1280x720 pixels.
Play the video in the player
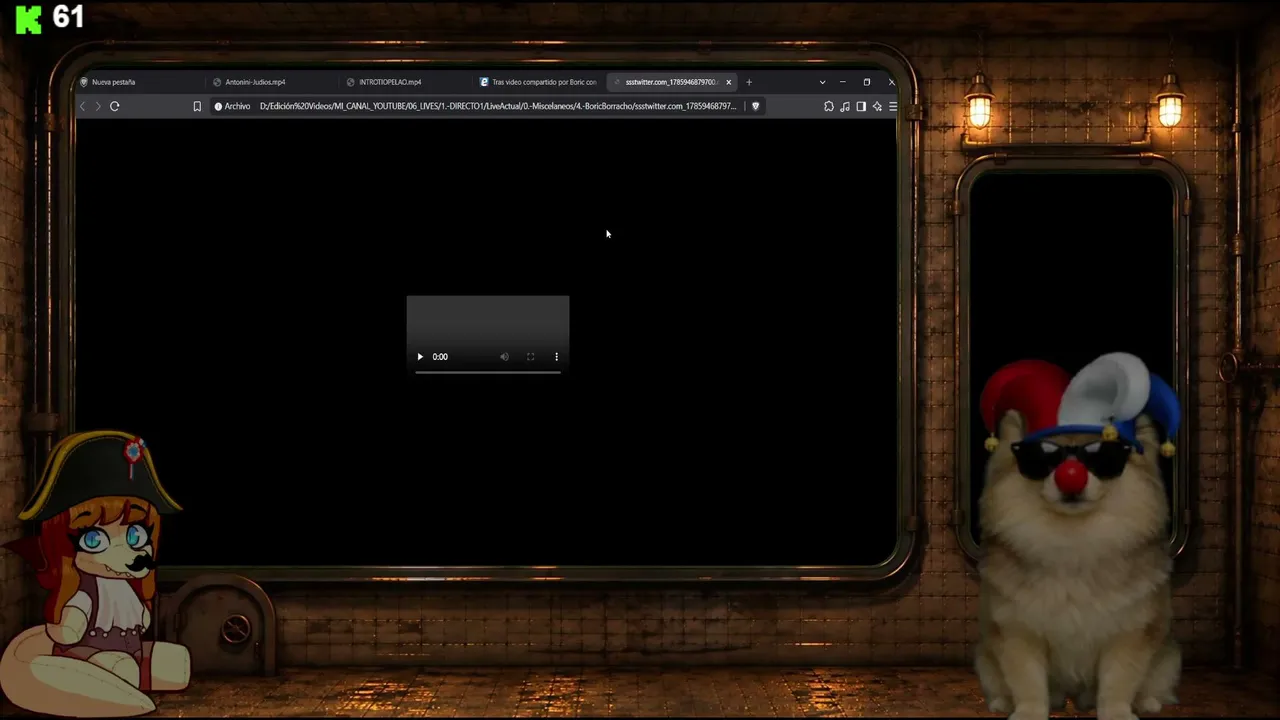[420, 357]
